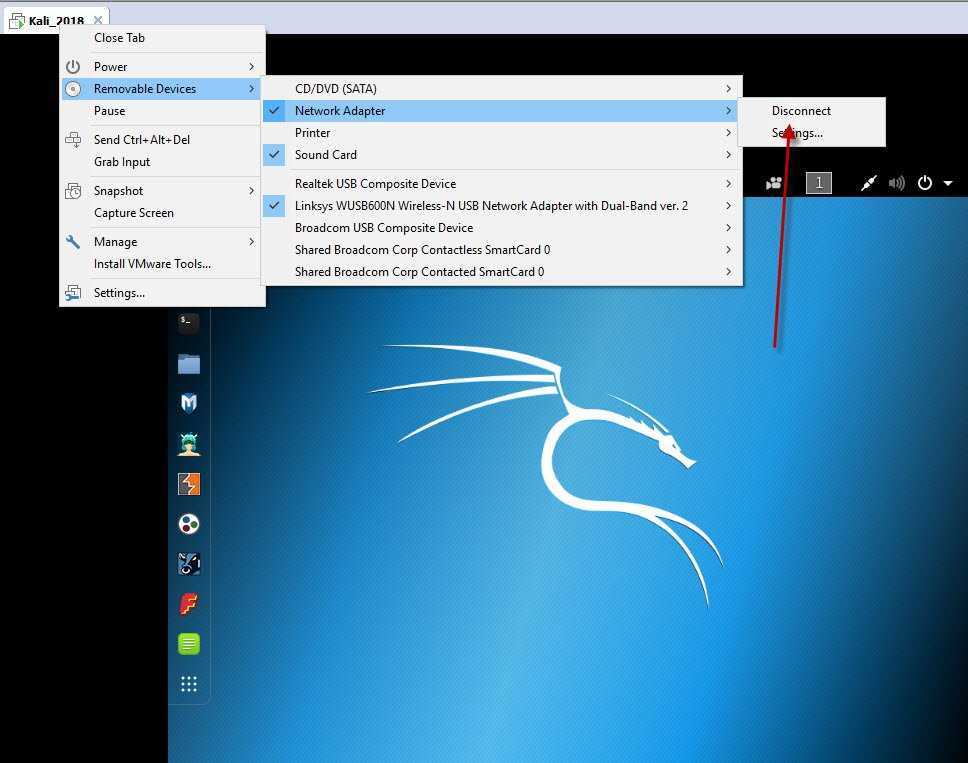Expand the Power submenu arrow
The width and height of the screenshot is (968, 763).
pyautogui.click(x=251, y=67)
